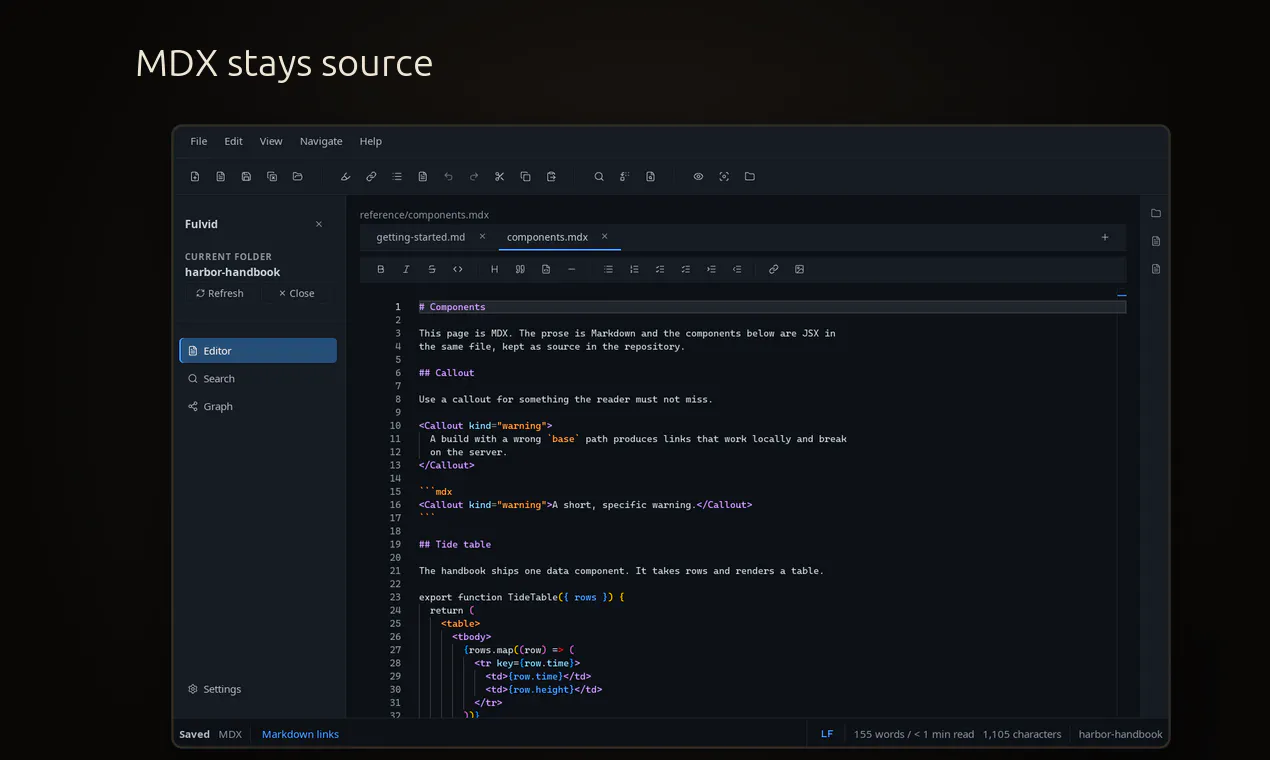The image size is (1270, 760).
Task: Click the '1,105 characters' status entry
Action: [1022, 734]
